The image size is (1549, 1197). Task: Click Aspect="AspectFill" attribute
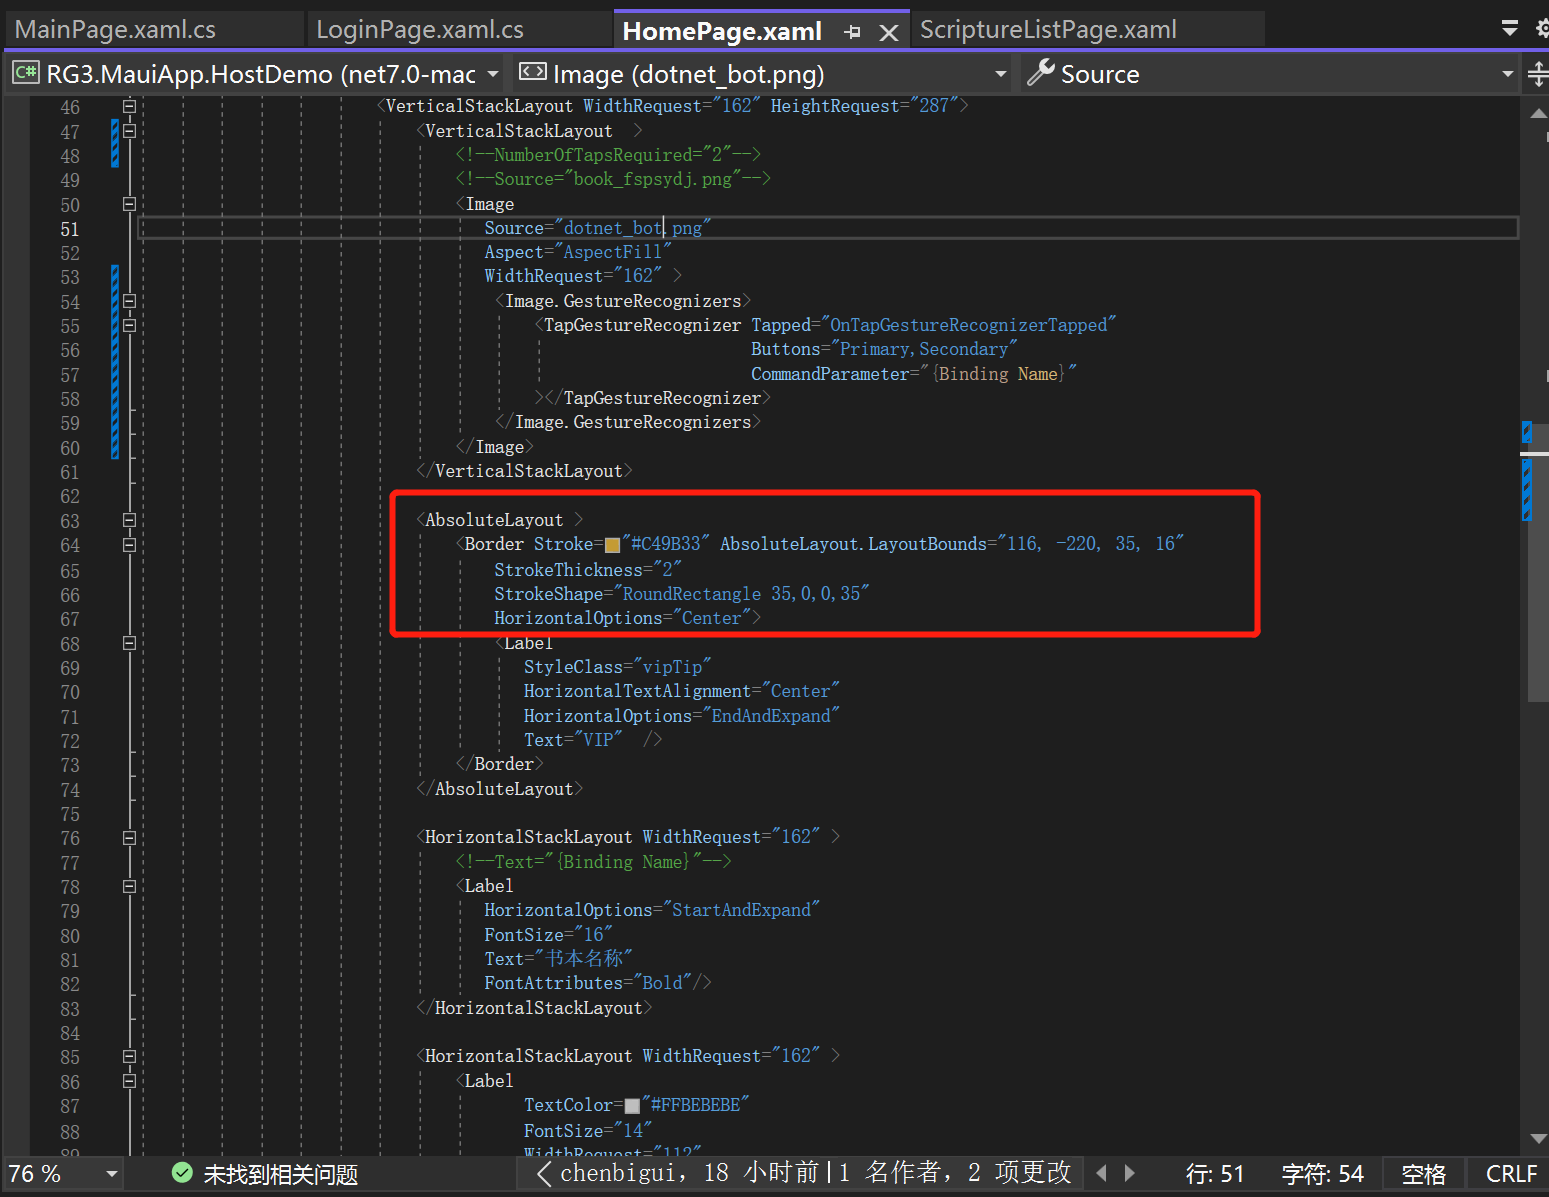[x=578, y=252]
